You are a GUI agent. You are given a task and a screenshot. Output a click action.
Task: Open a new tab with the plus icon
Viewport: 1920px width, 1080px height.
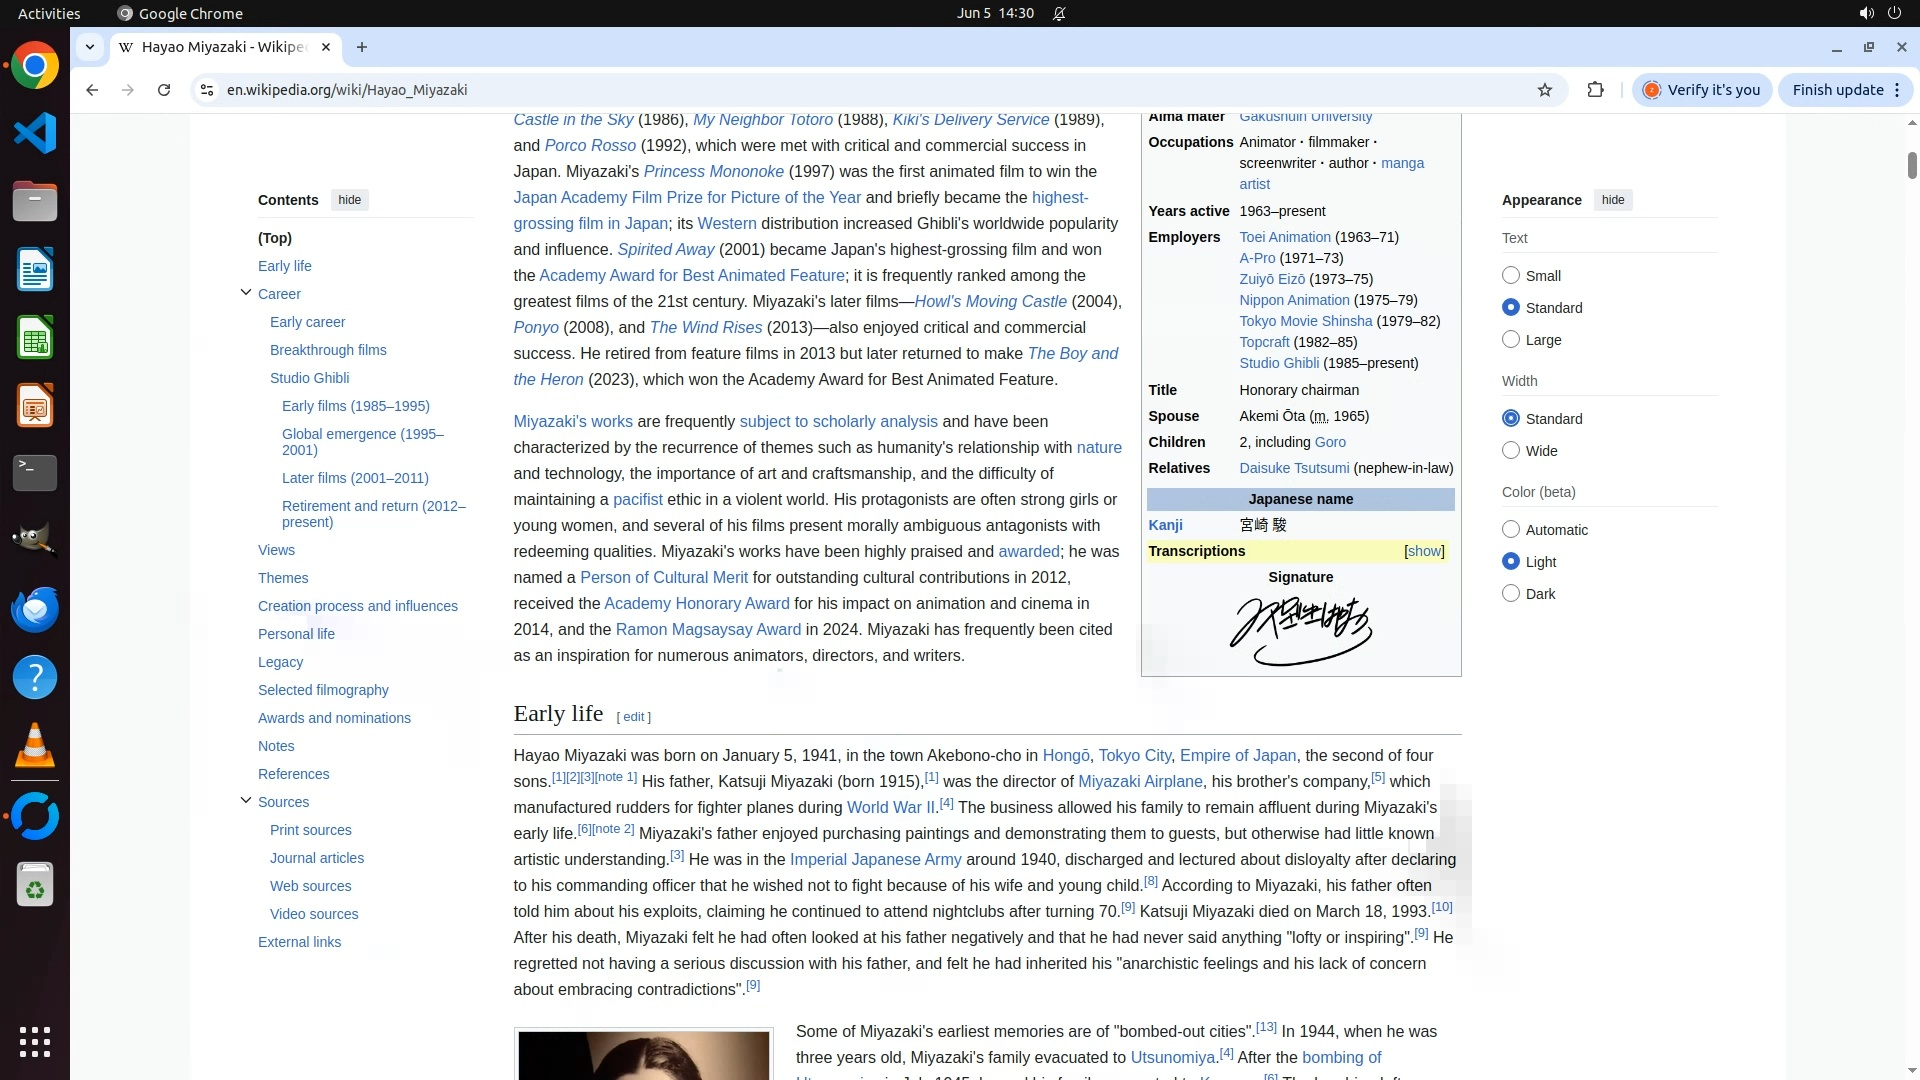coord(362,47)
